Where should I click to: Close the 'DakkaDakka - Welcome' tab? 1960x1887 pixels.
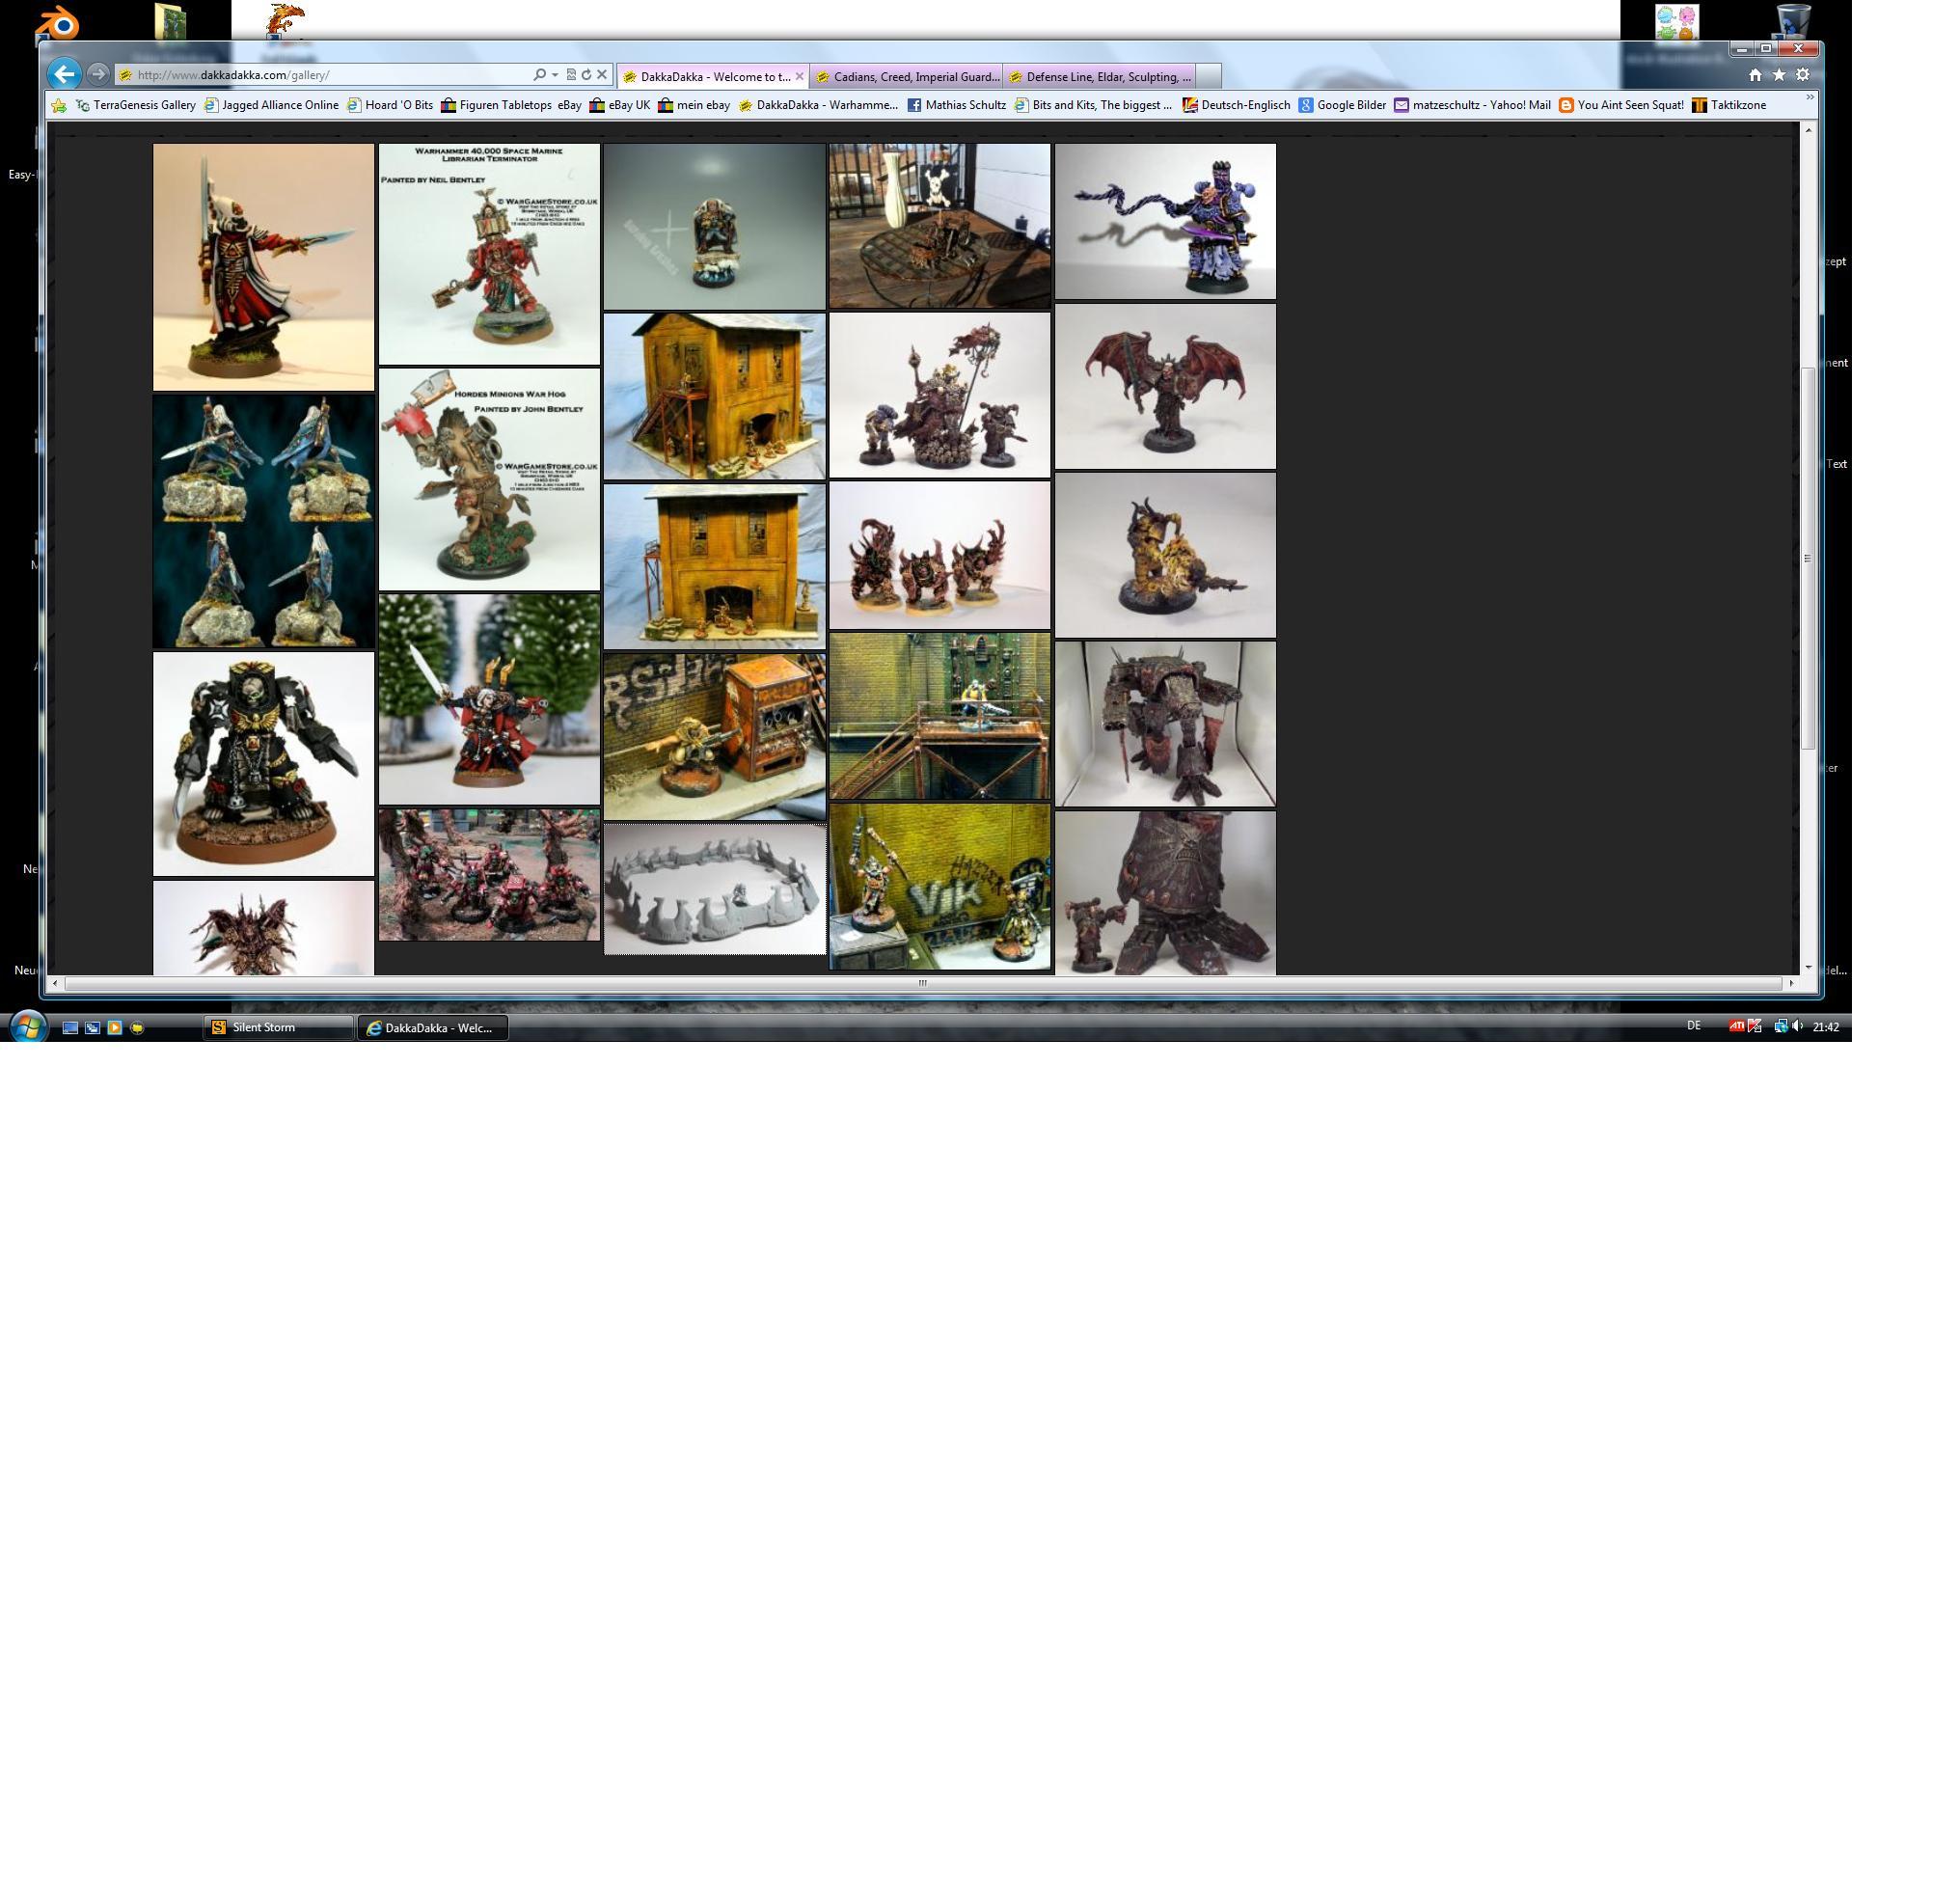click(799, 76)
